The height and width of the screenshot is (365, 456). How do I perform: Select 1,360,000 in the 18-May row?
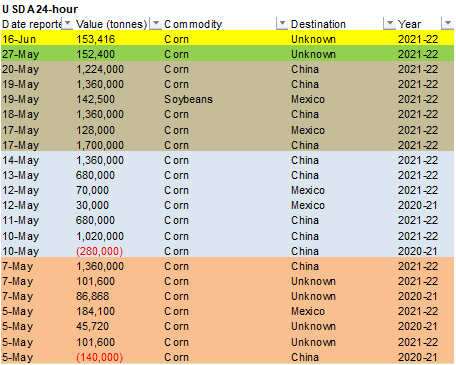(100, 114)
